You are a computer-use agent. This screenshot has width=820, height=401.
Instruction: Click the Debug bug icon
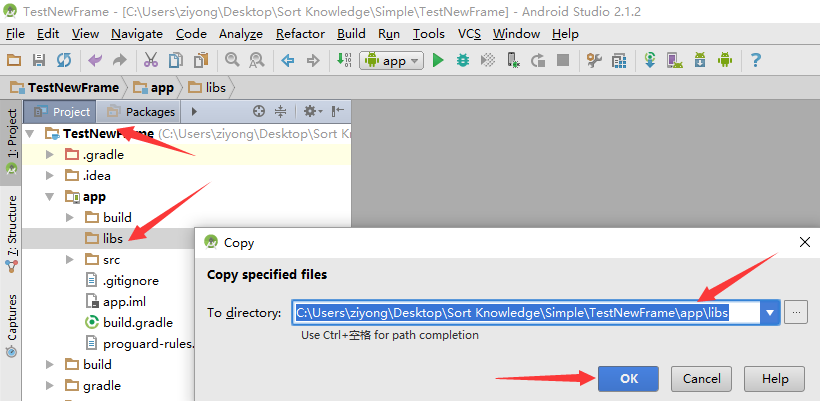click(463, 61)
